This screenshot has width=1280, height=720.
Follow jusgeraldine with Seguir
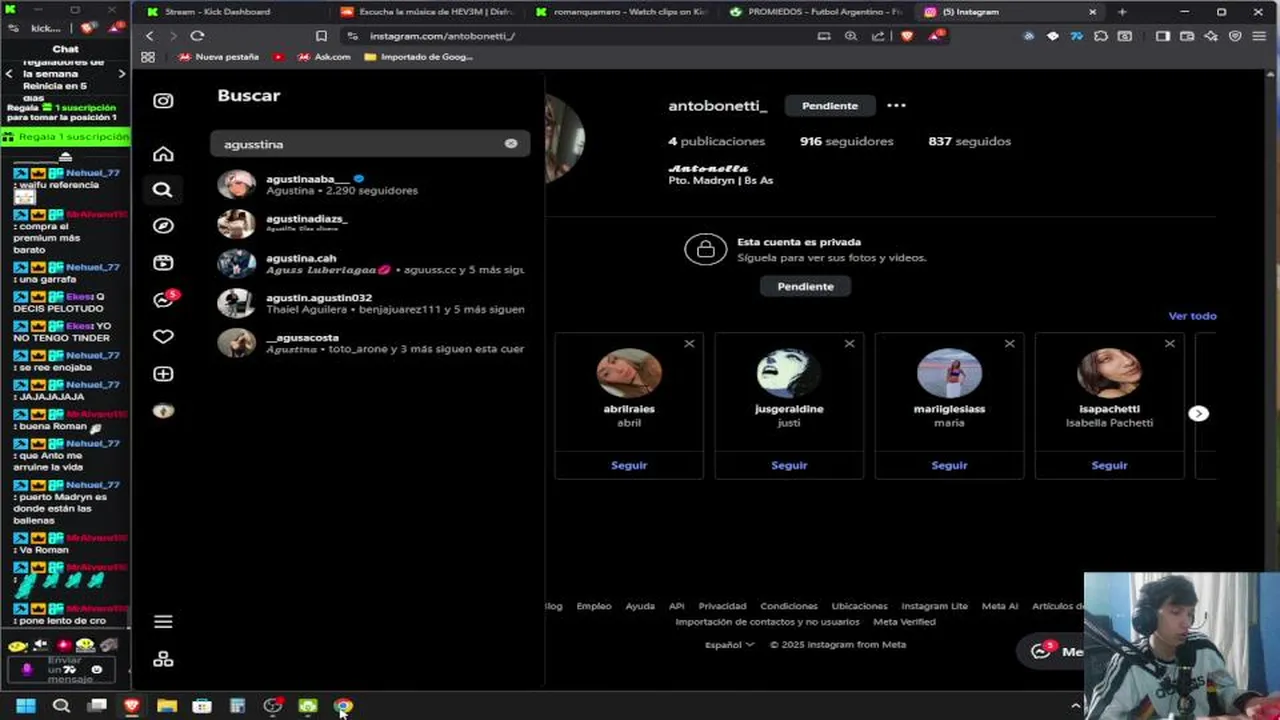(x=789, y=465)
